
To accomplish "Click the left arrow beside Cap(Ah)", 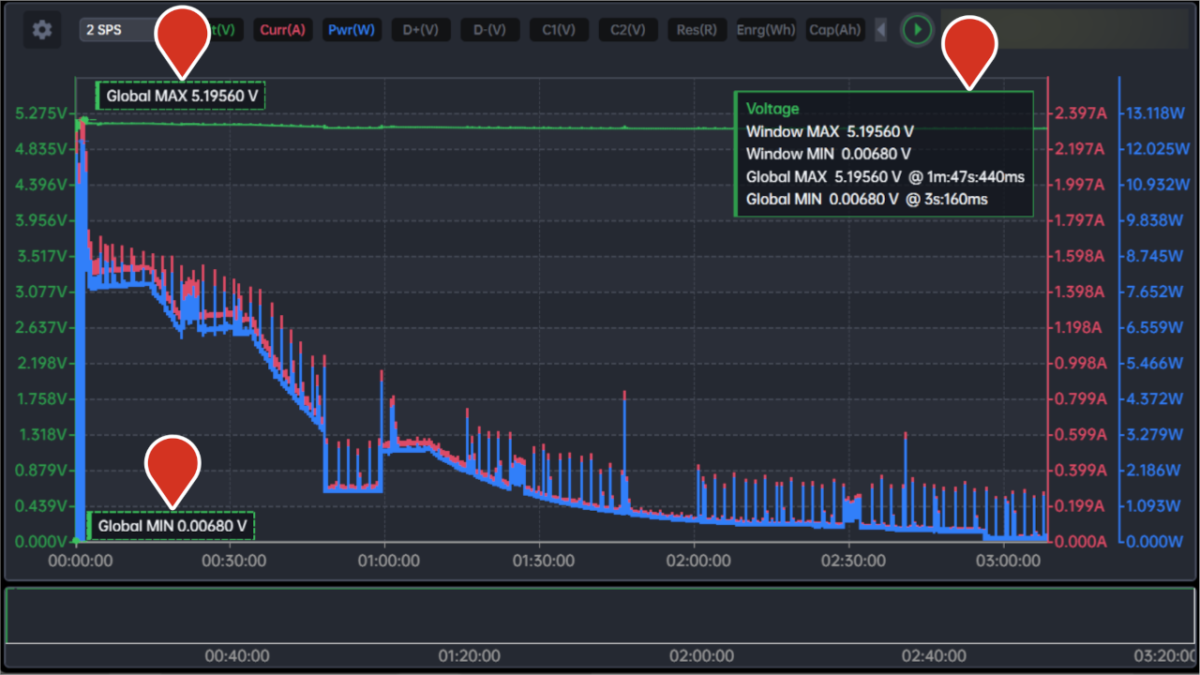I will 881,30.
